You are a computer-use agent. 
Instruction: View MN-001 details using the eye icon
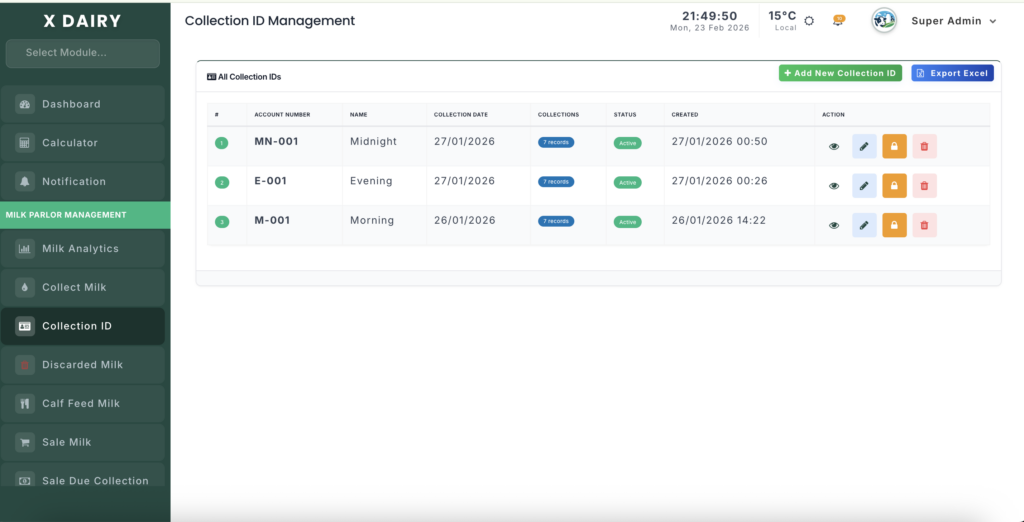pyautogui.click(x=834, y=147)
